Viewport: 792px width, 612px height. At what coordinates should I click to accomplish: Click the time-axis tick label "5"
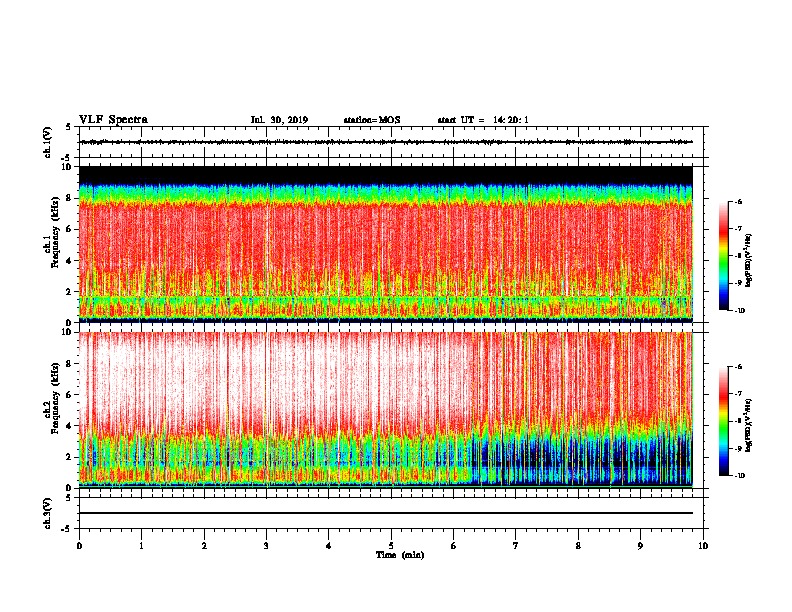point(391,546)
